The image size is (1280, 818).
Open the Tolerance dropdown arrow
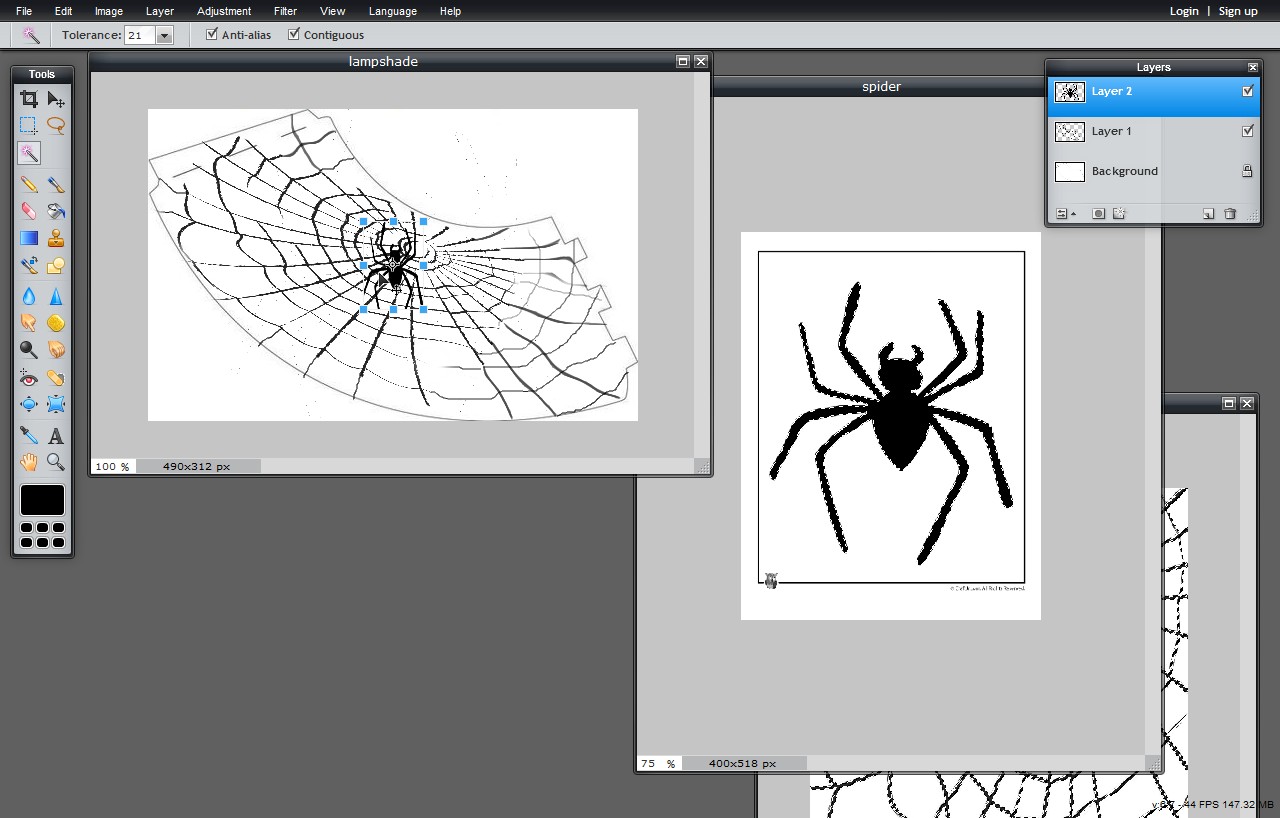(x=165, y=35)
